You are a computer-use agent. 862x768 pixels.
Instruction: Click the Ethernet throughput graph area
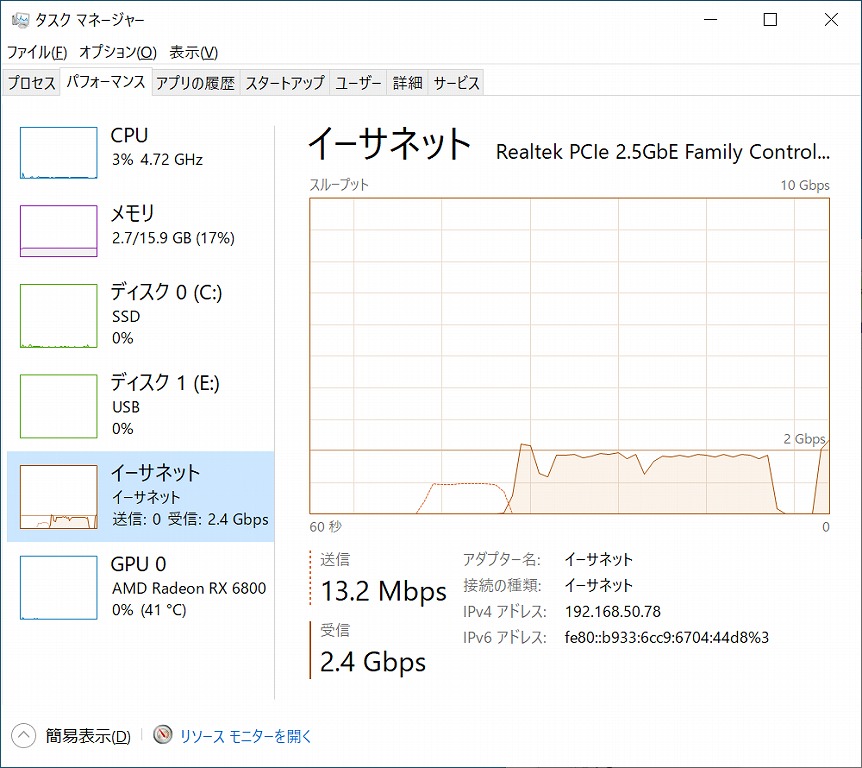pos(569,355)
